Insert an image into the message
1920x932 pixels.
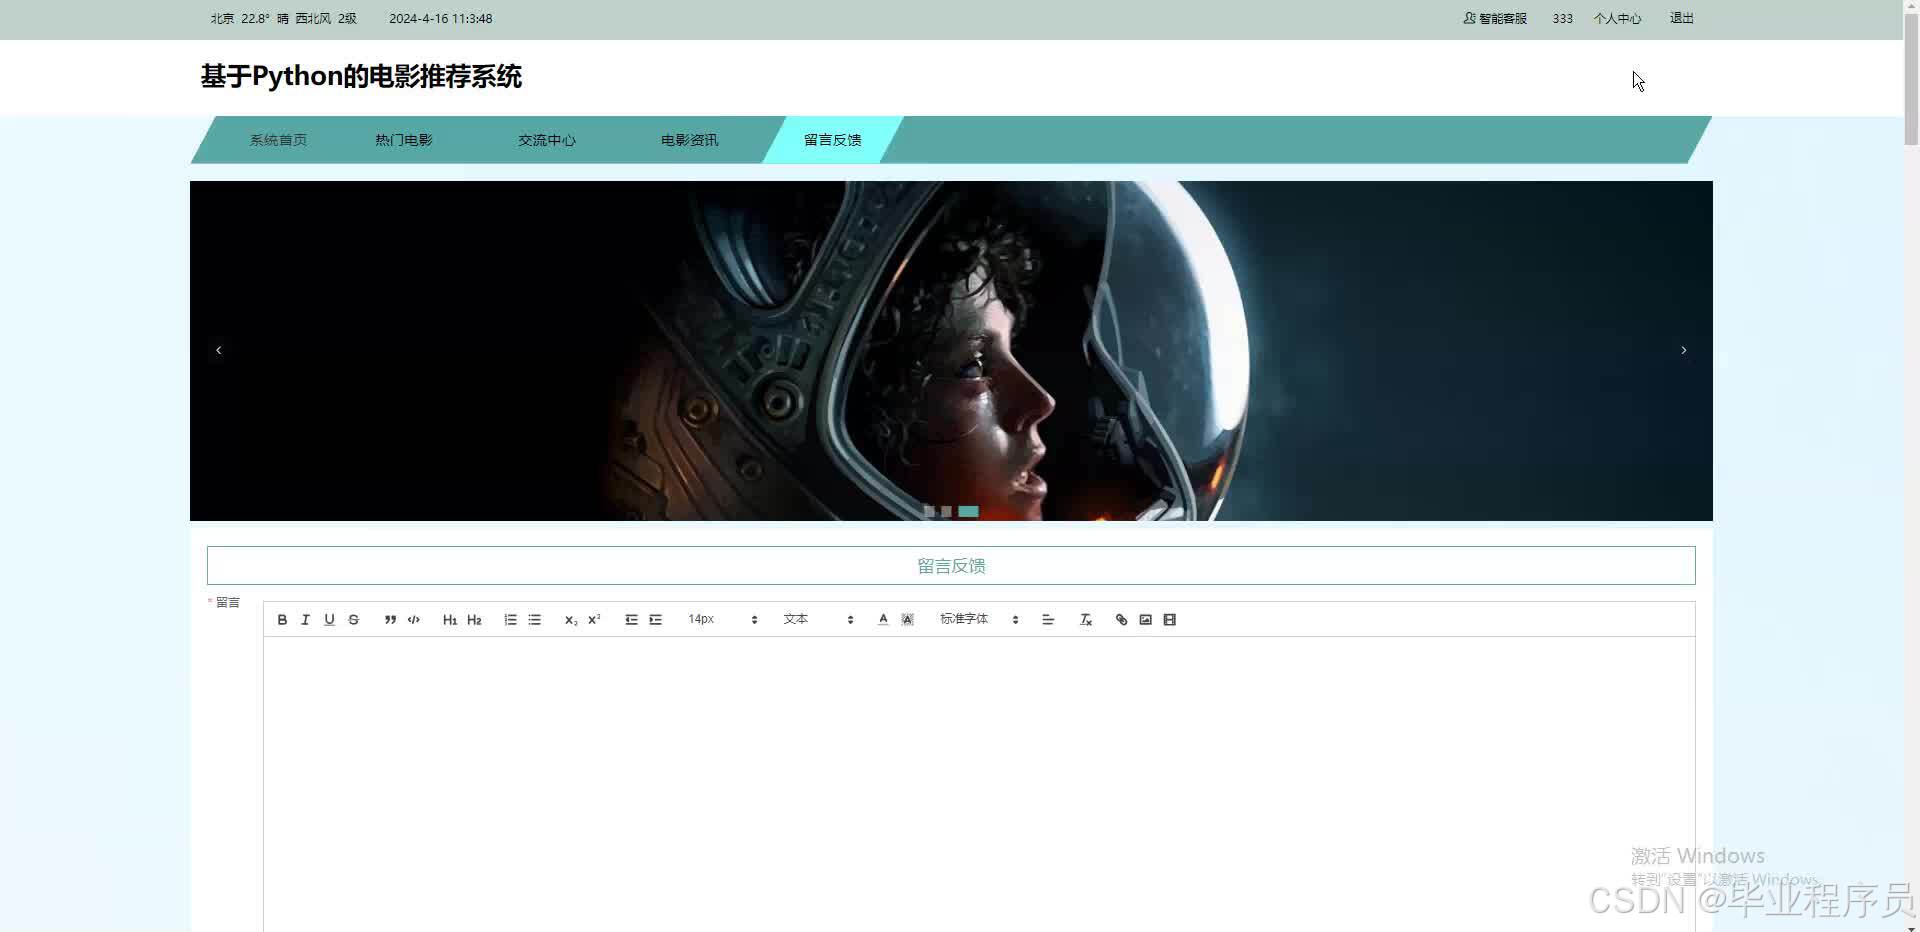(x=1146, y=620)
